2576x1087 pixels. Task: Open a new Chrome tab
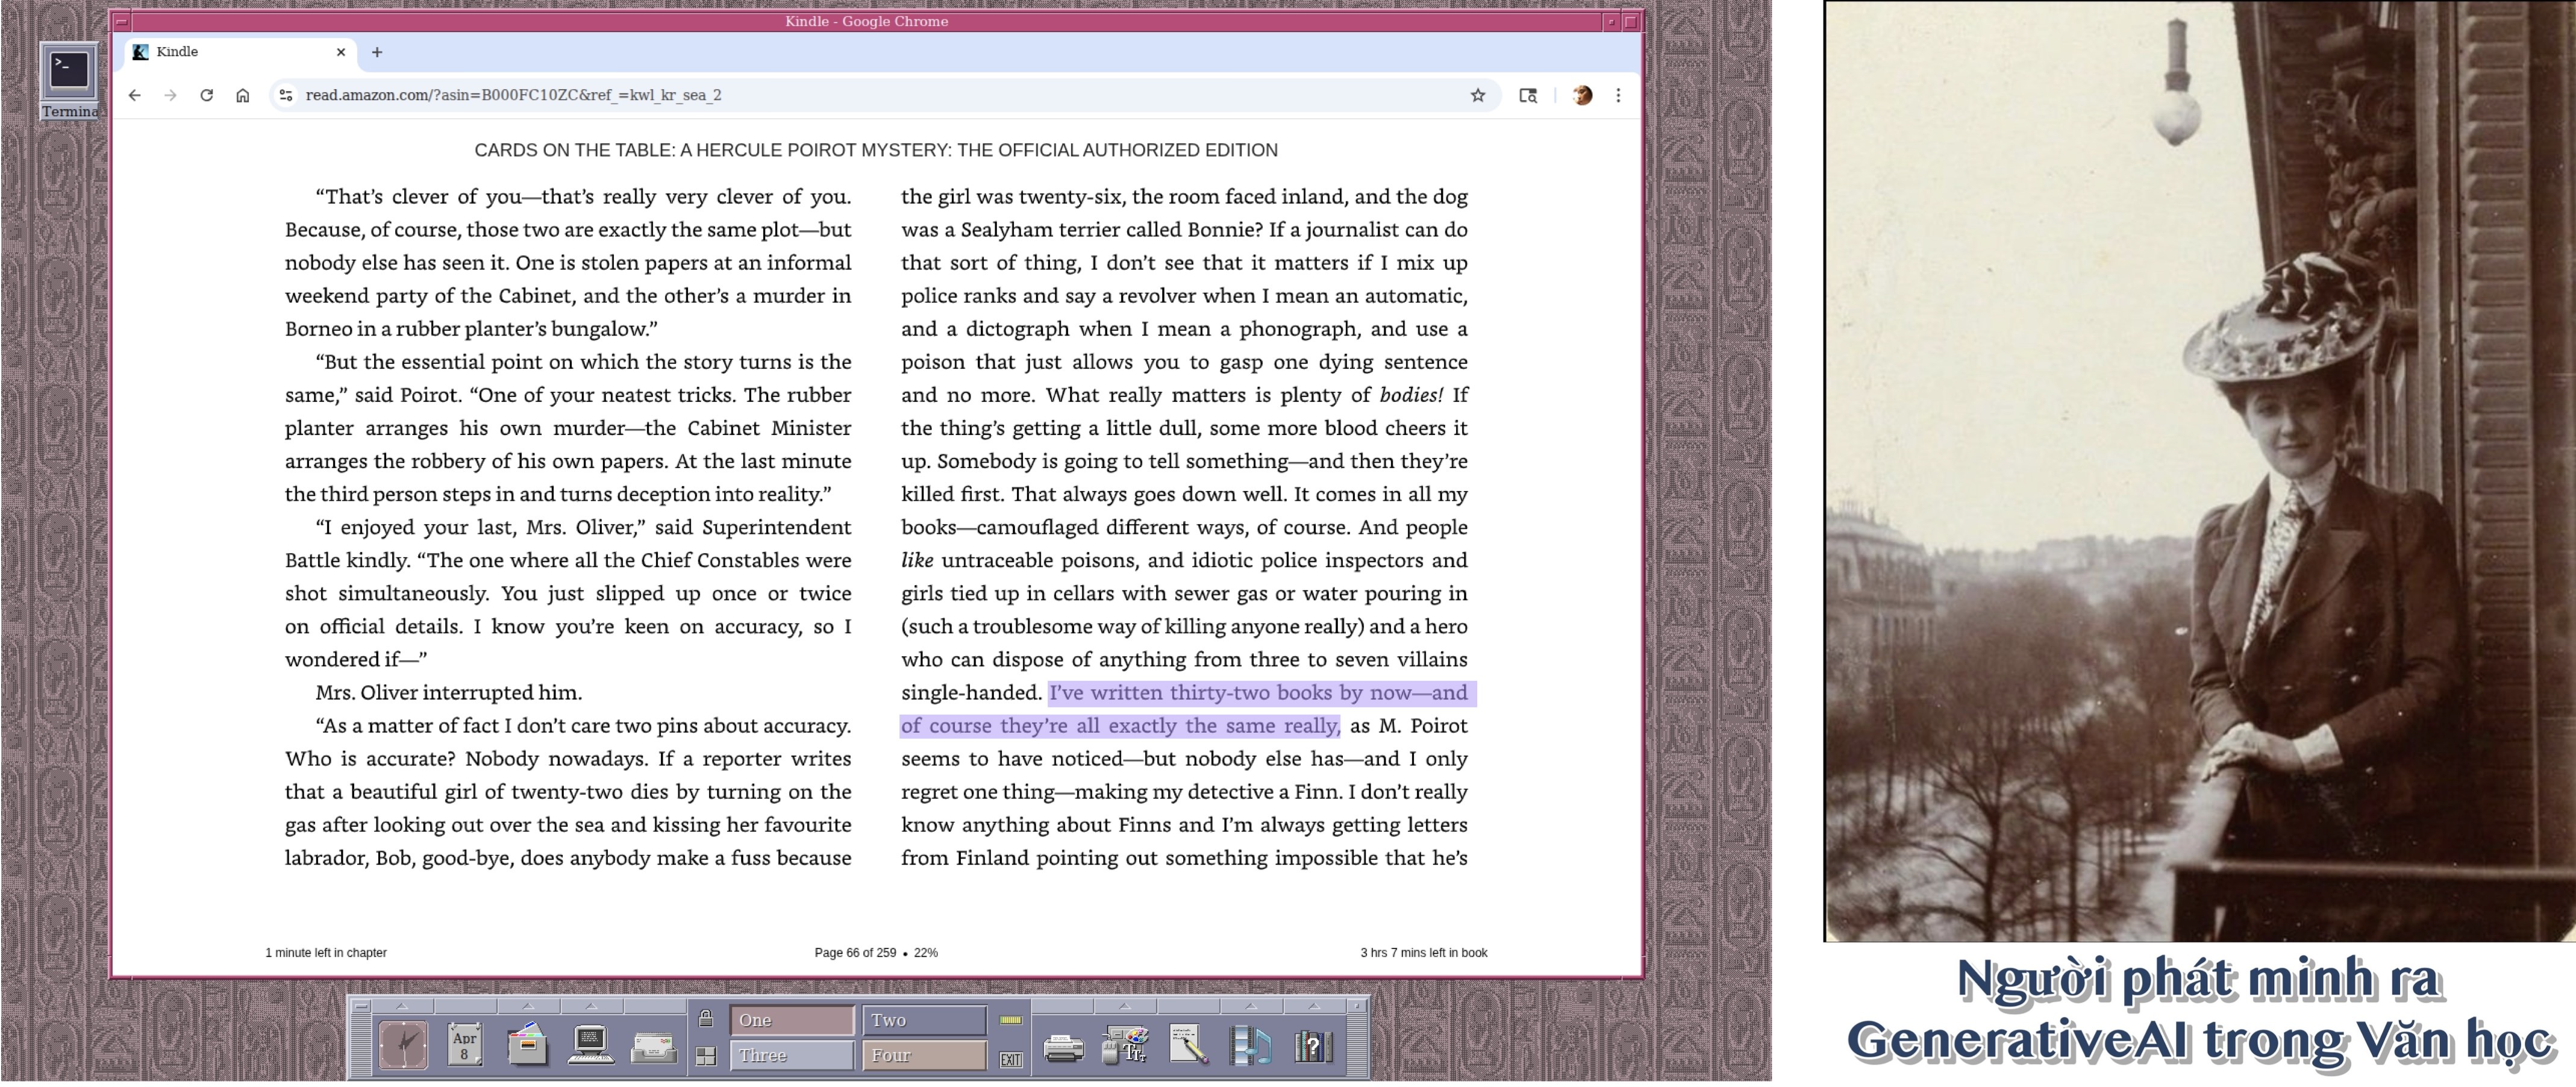(377, 52)
